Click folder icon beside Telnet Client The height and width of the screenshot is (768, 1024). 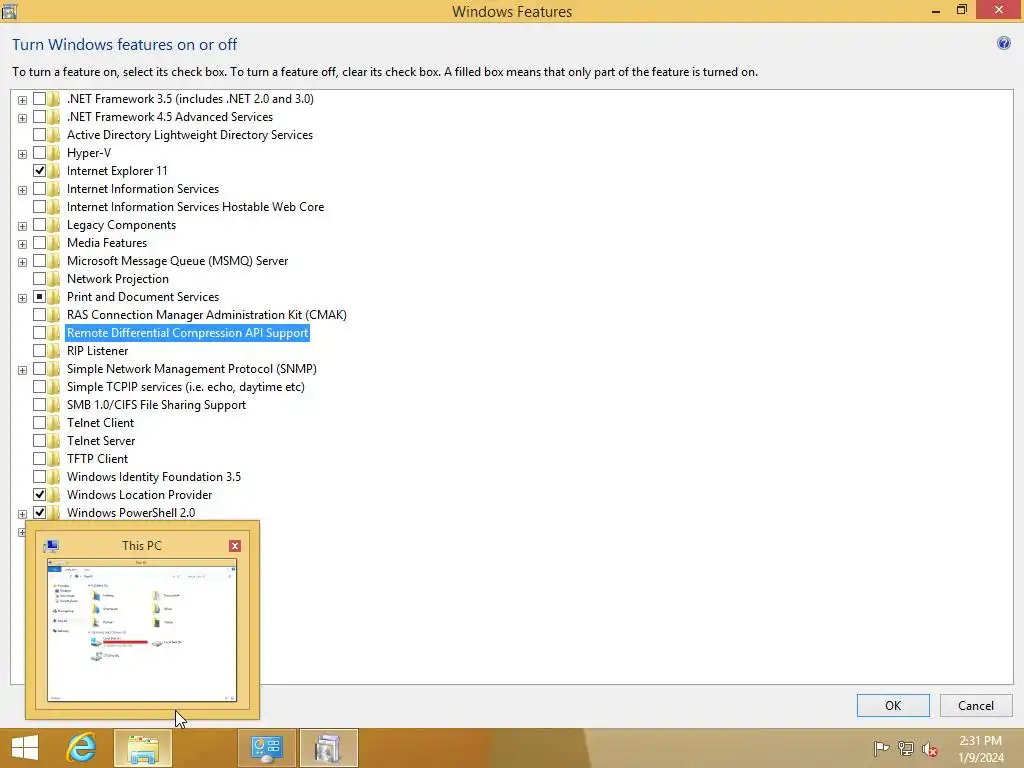(54, 423)
